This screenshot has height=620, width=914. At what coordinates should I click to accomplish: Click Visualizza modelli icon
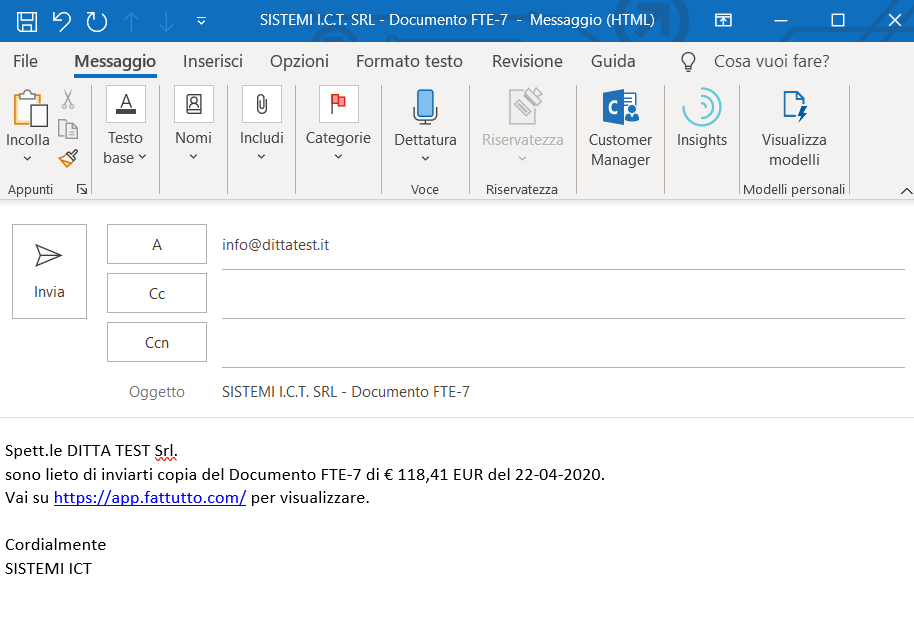point(795,107)
